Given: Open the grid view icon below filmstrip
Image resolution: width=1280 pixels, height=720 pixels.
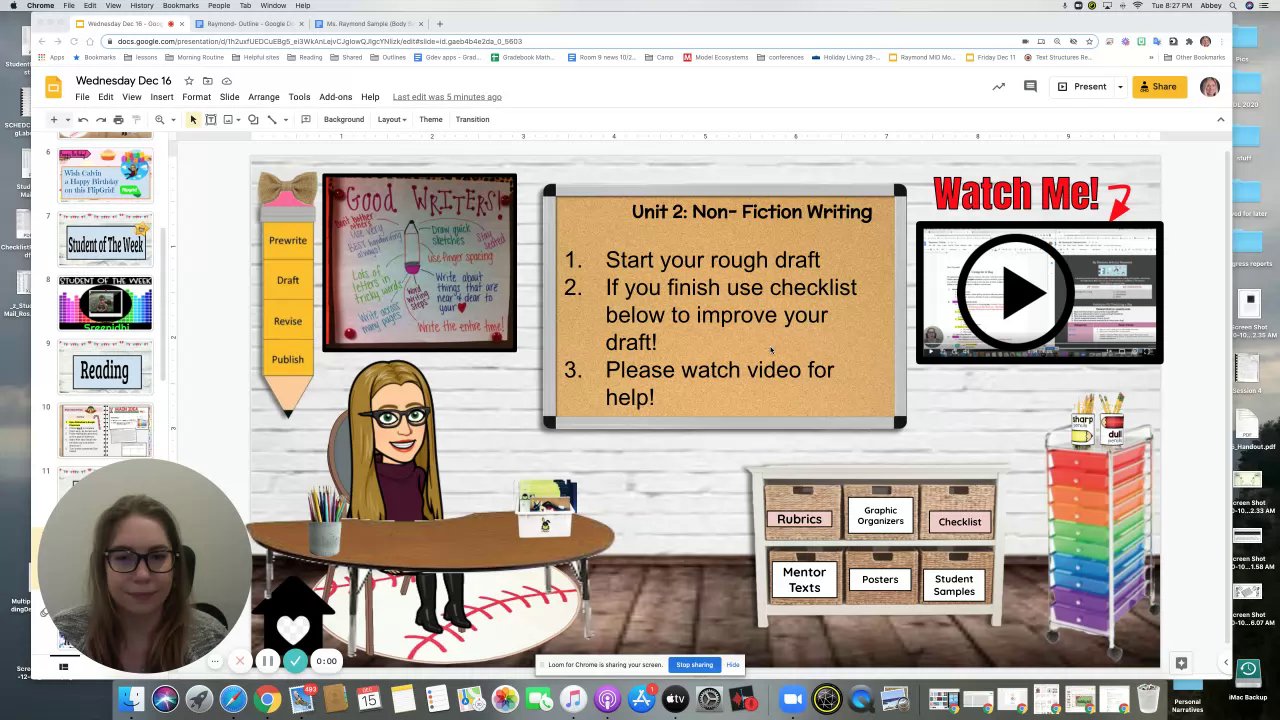Looking at the screenshot, I should pyautogui.click(x=63, y=667).
